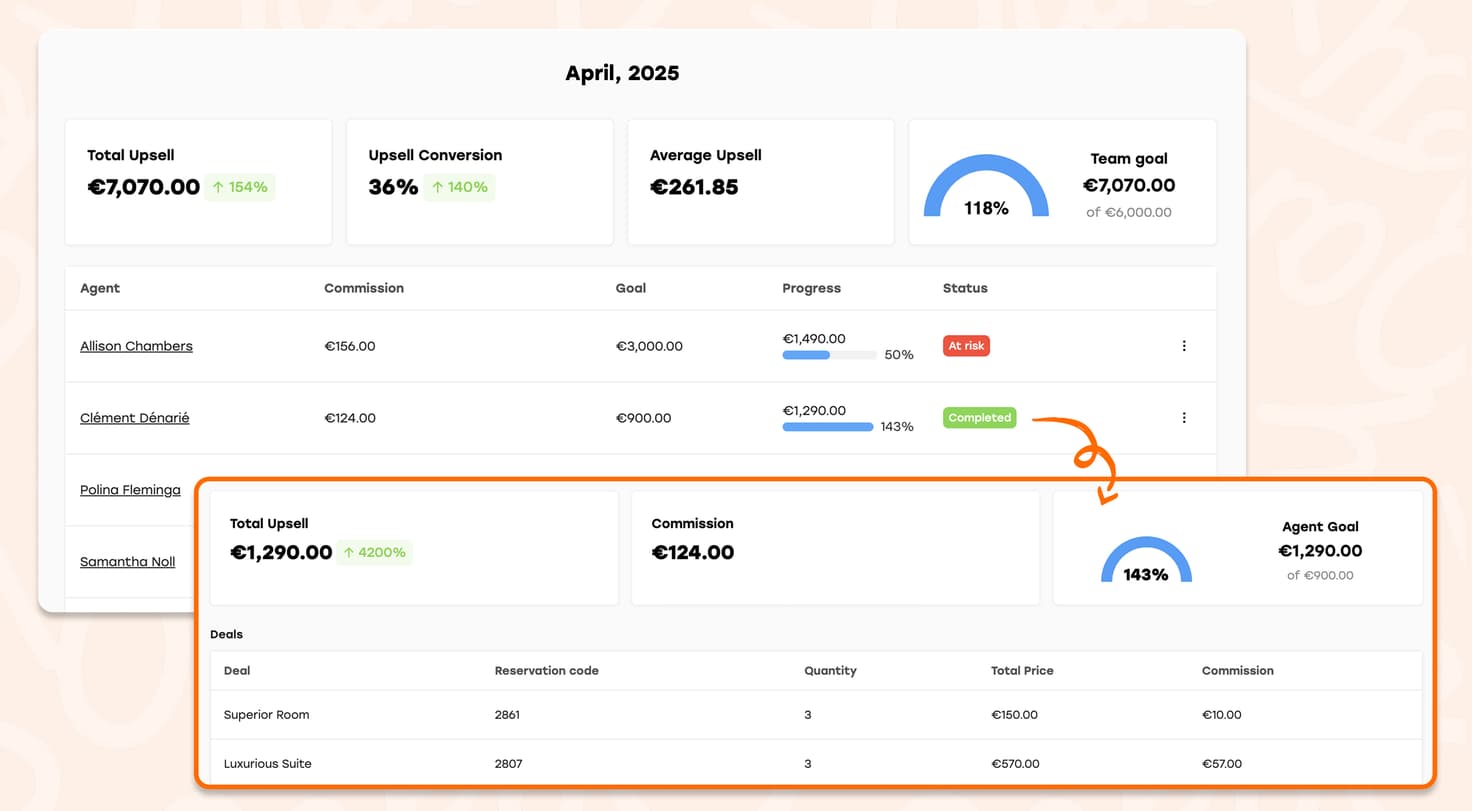Screen dimensions: 1472x811
Task: Open Allison Chambers agent details
Action: (136, 346)
